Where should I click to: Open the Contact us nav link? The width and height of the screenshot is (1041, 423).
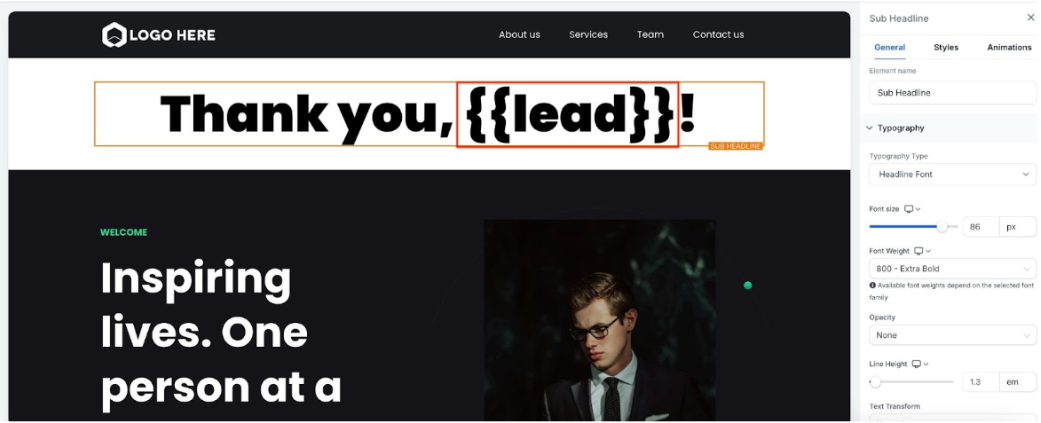718,35
